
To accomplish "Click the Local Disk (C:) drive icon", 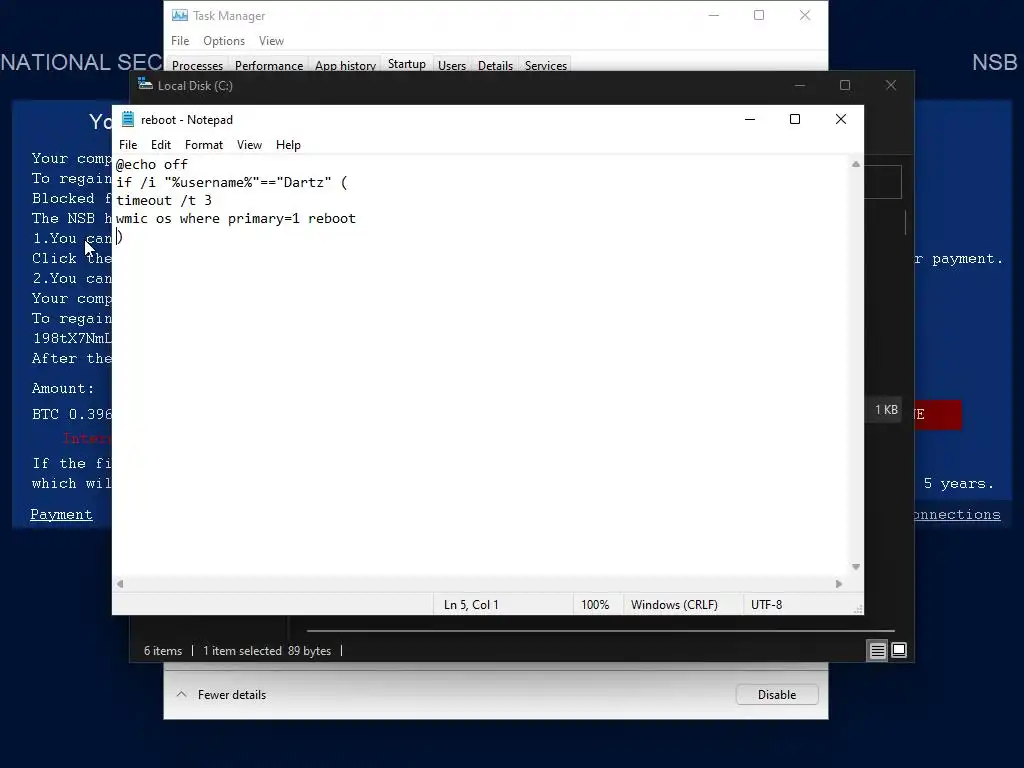I will pyautogui.click(x=146, y=85).
